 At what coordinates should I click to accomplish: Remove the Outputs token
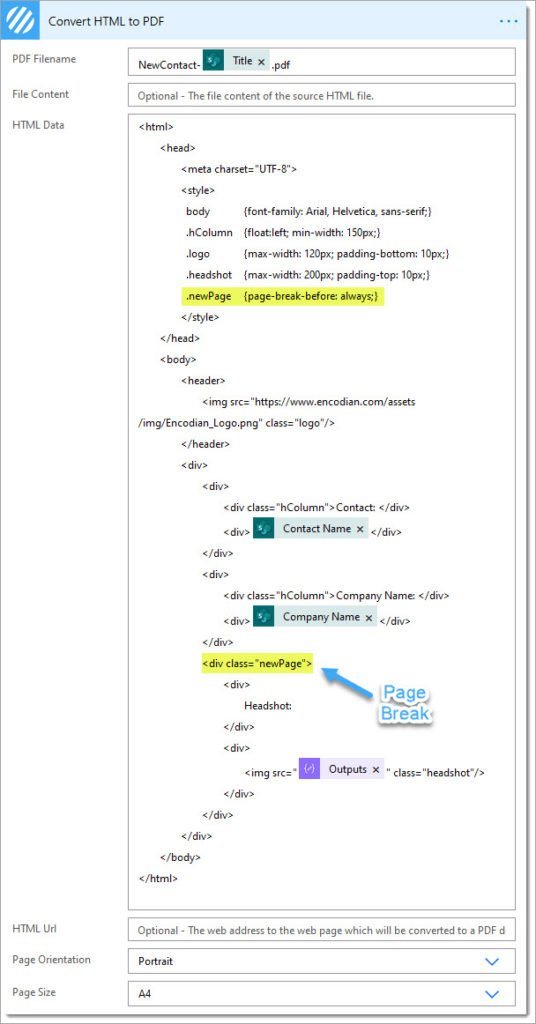pos(375,769)
